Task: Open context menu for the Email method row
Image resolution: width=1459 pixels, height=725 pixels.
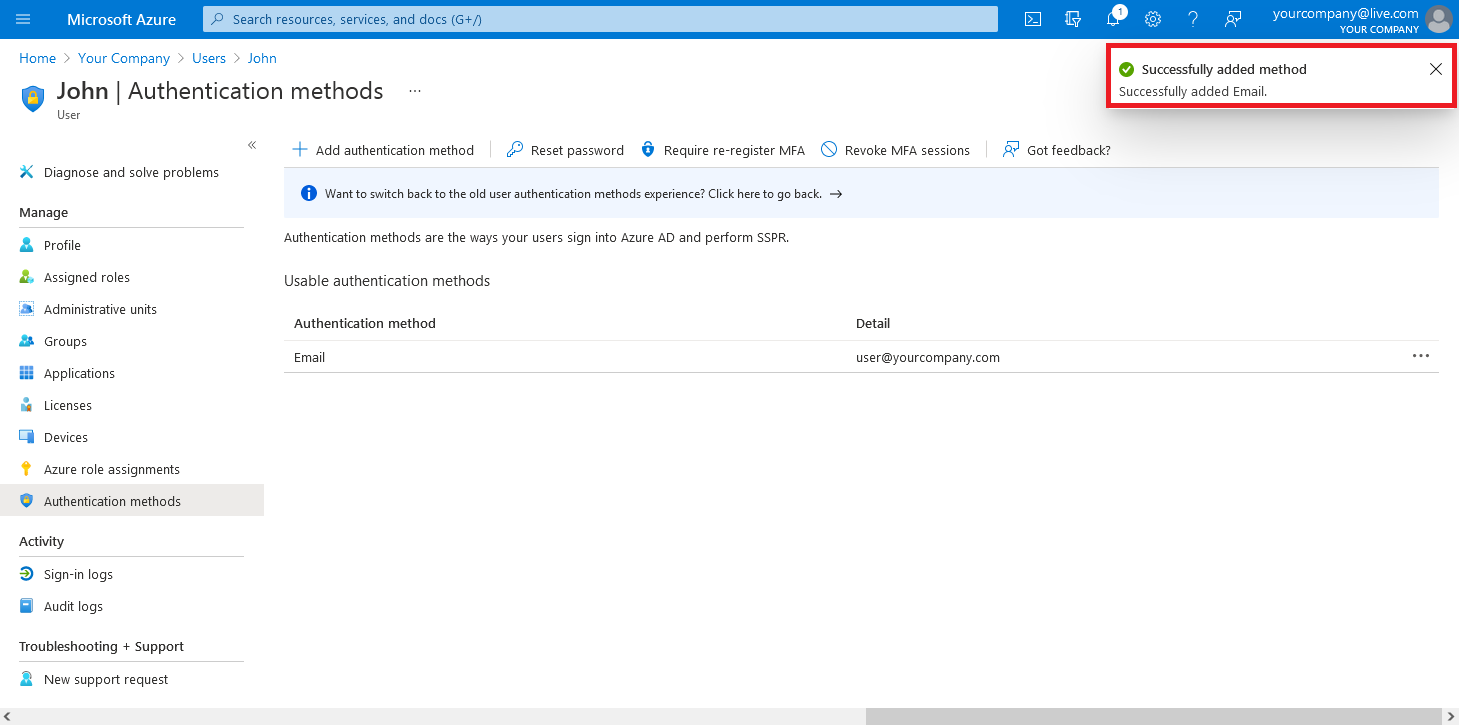Action: click(x=1420, y=356)
